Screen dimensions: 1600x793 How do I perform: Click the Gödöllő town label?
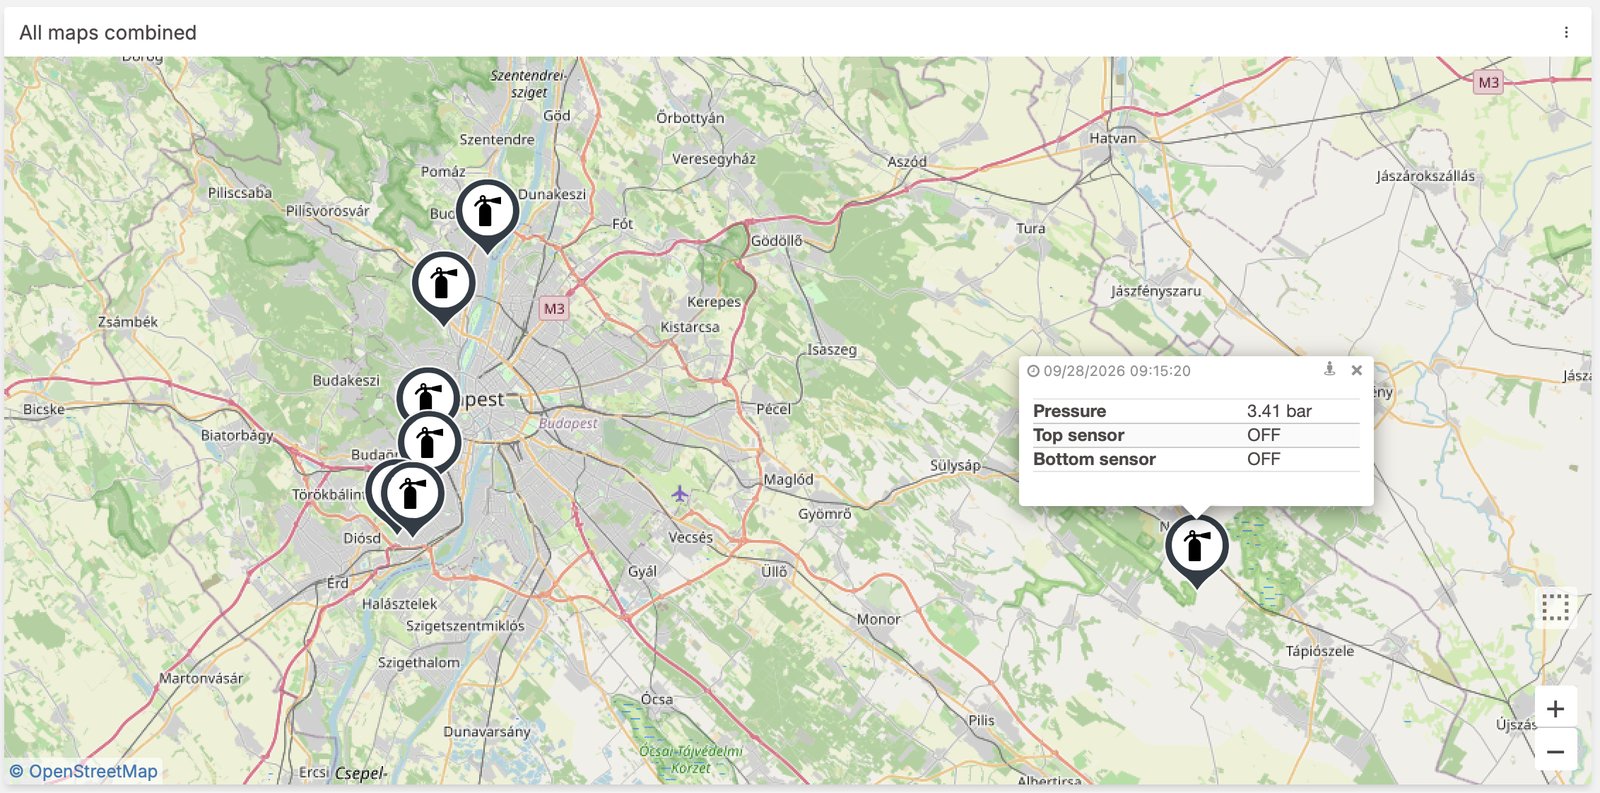coord(777,240)
